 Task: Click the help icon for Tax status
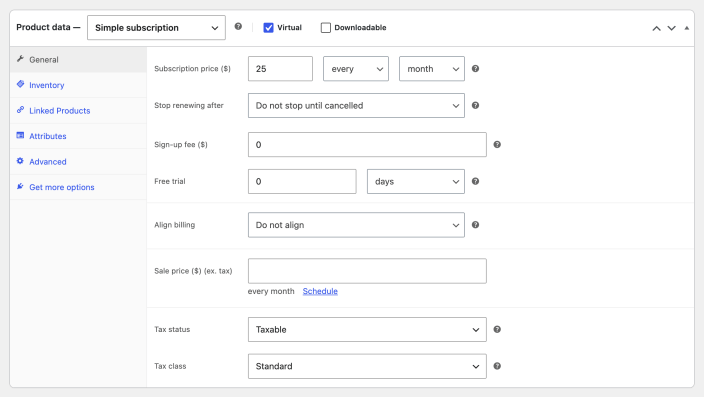[497, 330]
